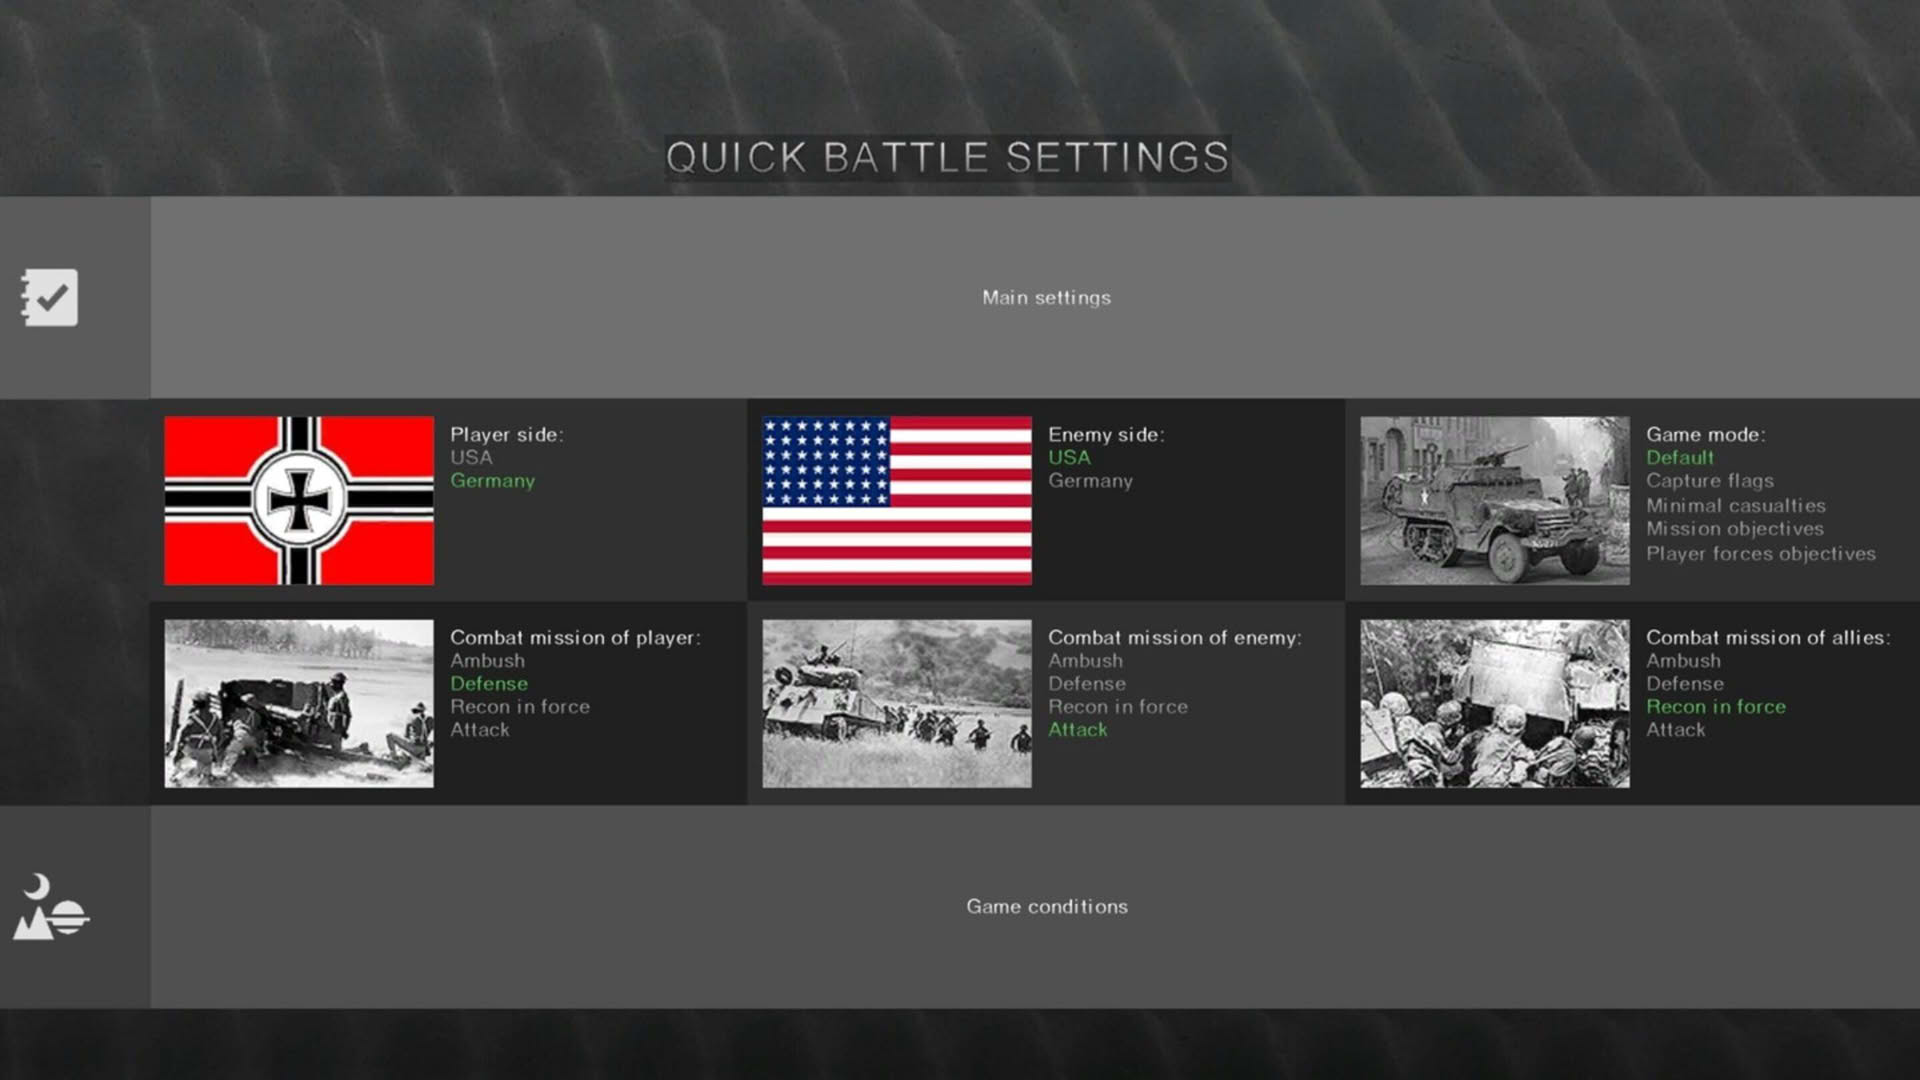The width and height of the screenshot is (1920, 1080).
Task: Select USA as player side
Action: [x=471, y=457]
